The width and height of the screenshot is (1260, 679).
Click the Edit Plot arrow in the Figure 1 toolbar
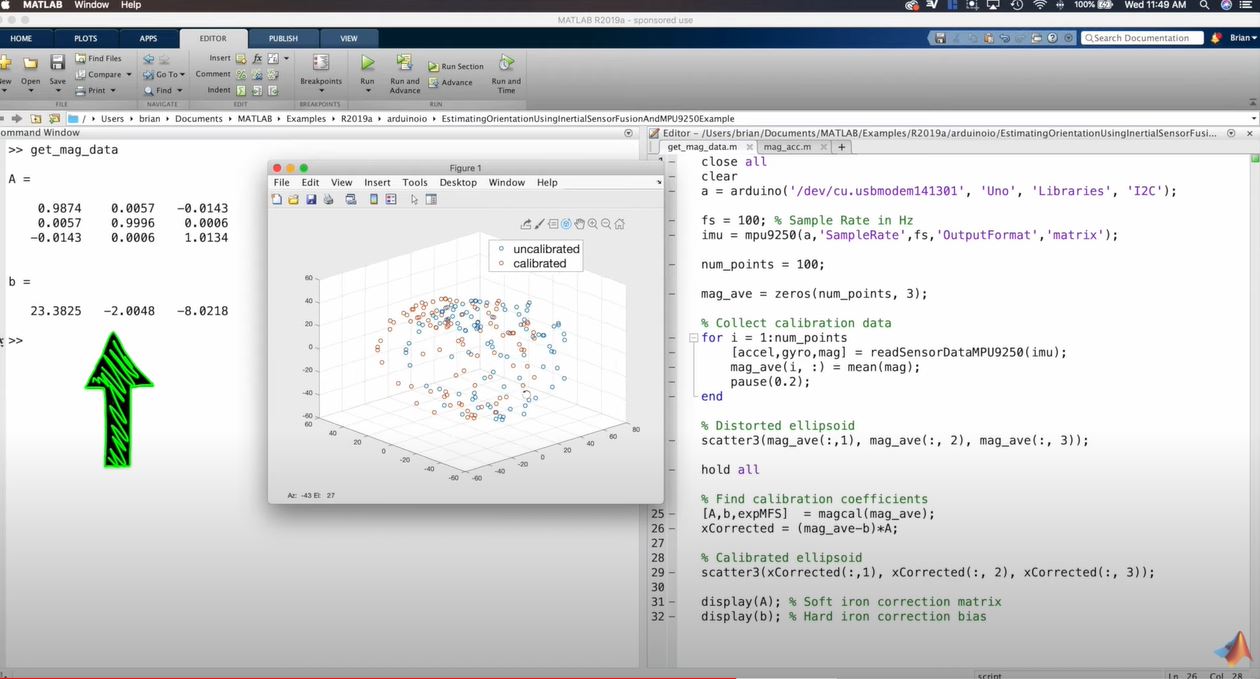(415, 200)
